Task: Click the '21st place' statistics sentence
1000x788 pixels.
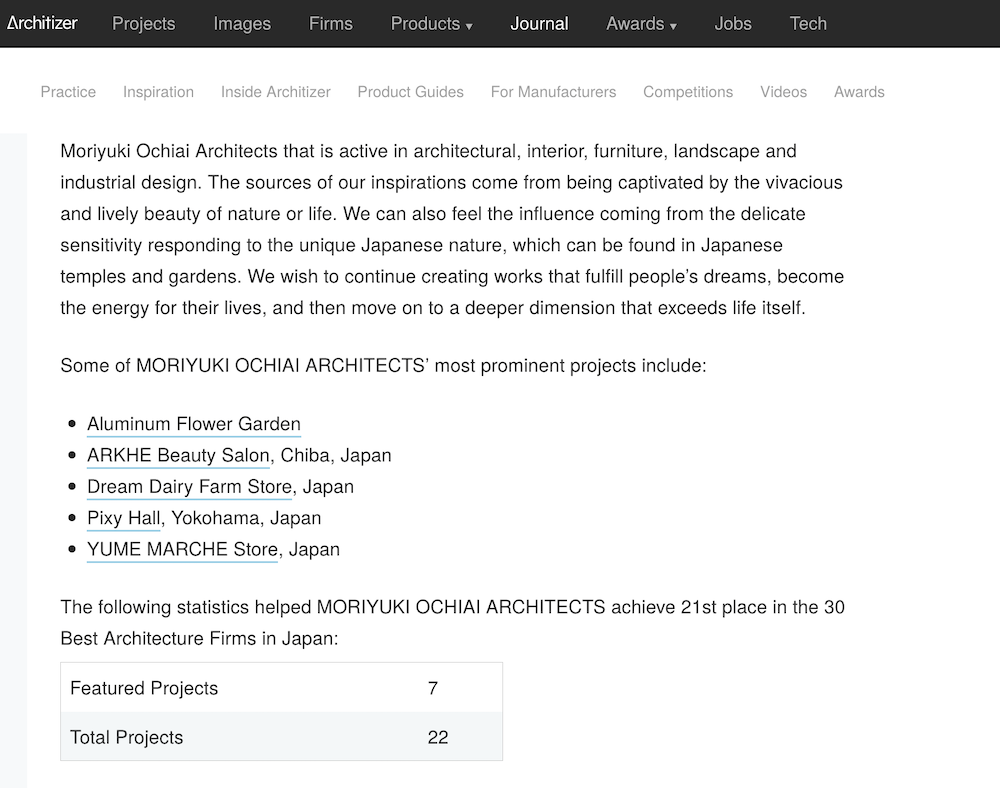Action: coord(452,622)
